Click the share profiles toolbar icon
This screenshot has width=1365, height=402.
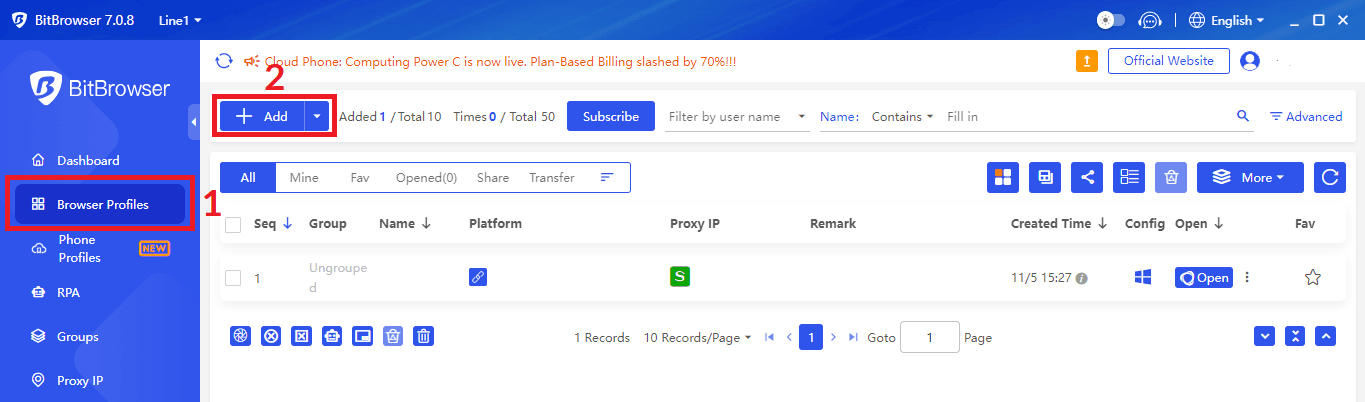click(x=1087, y=177)
